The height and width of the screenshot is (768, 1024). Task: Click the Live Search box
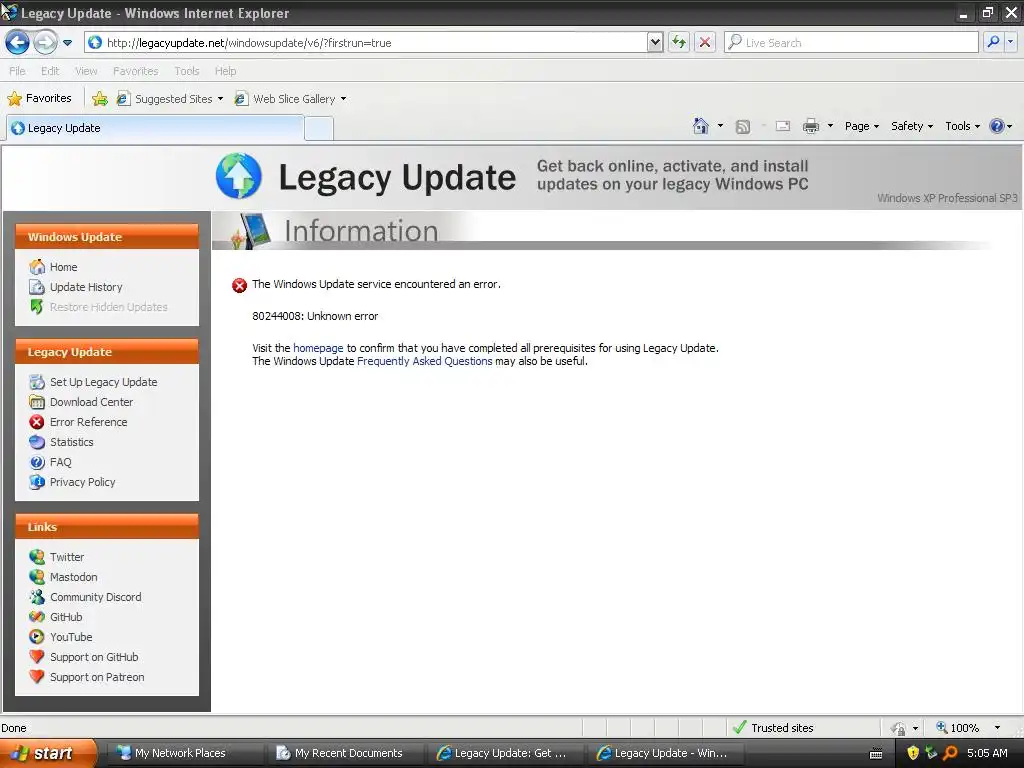click(x=851, y=43)
